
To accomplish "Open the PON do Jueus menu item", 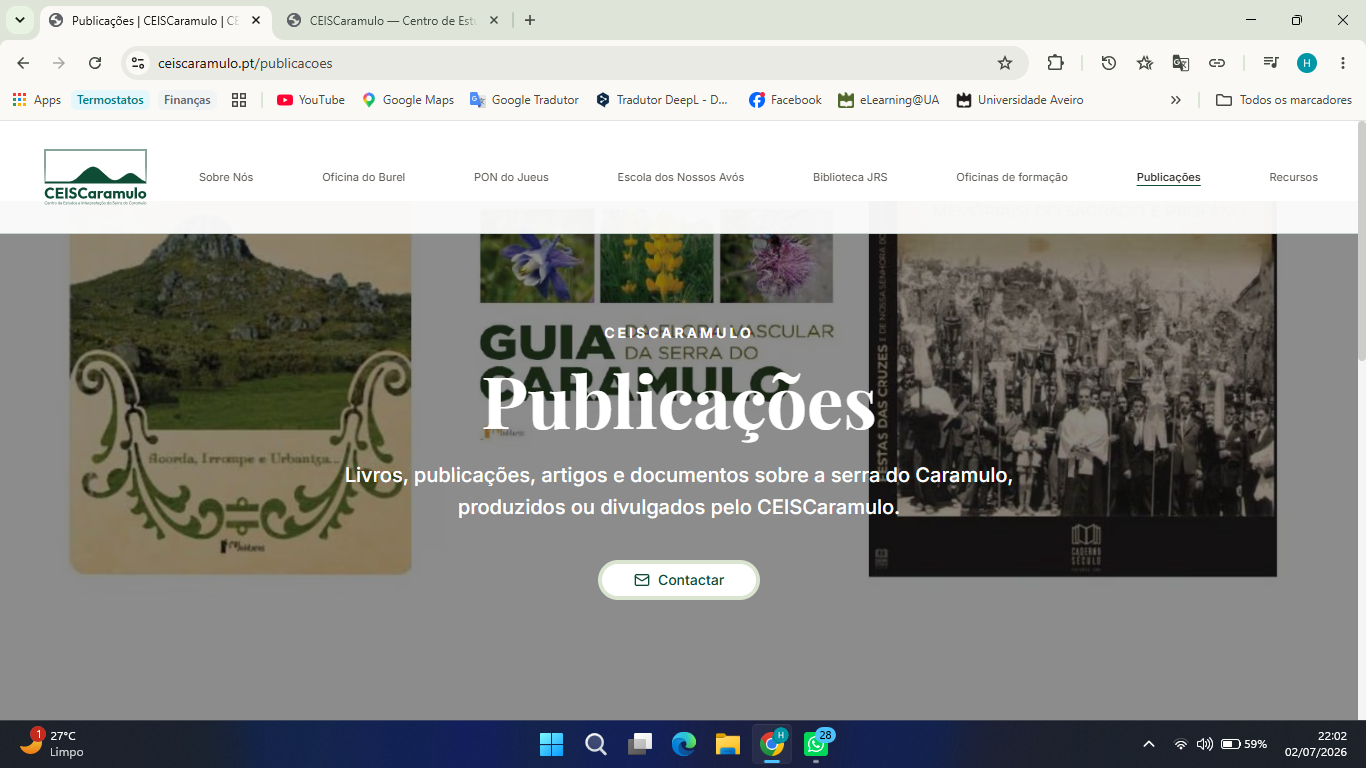I will 511,177.
